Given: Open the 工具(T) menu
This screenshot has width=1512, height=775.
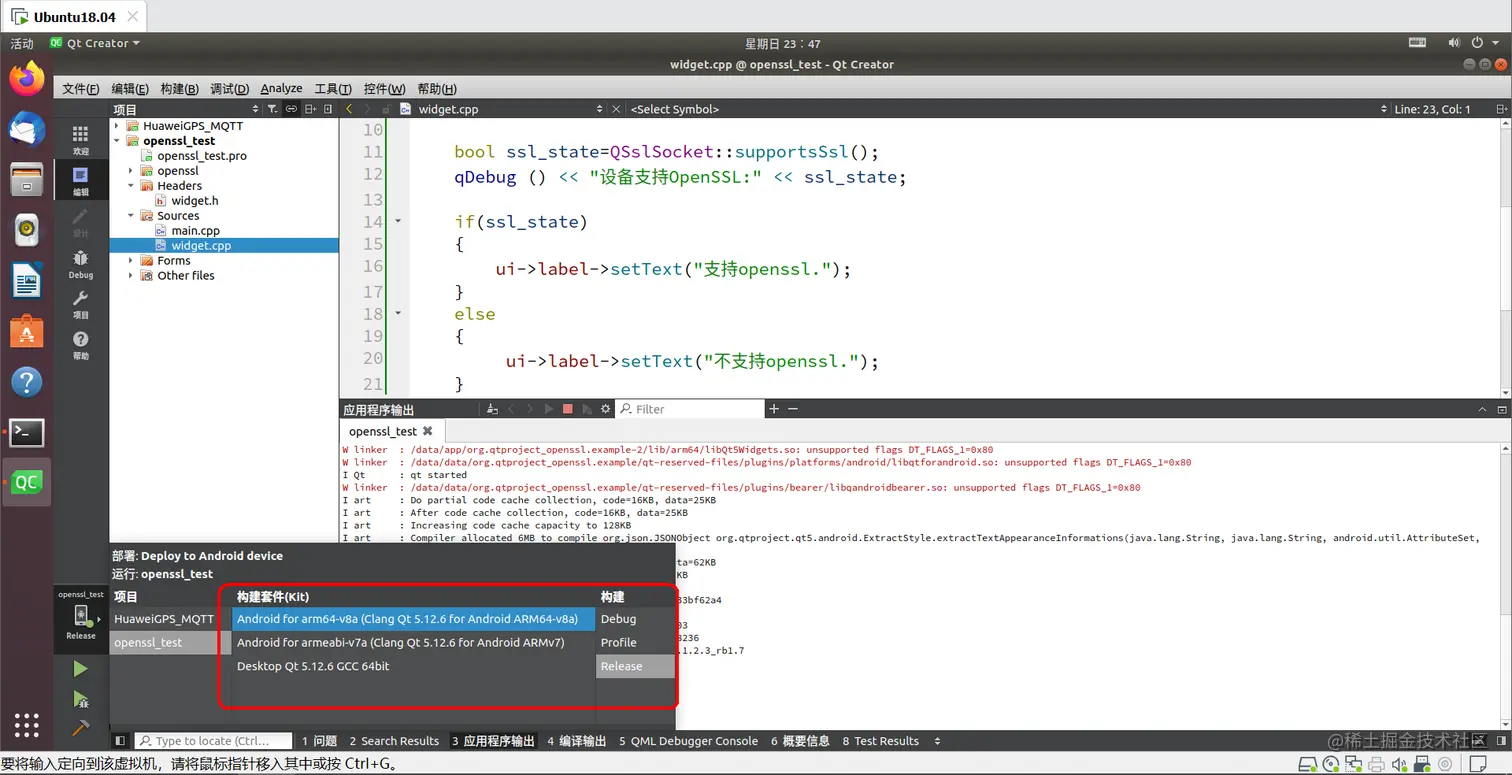Looking at the screenshot, I should (x=333, y=88).
